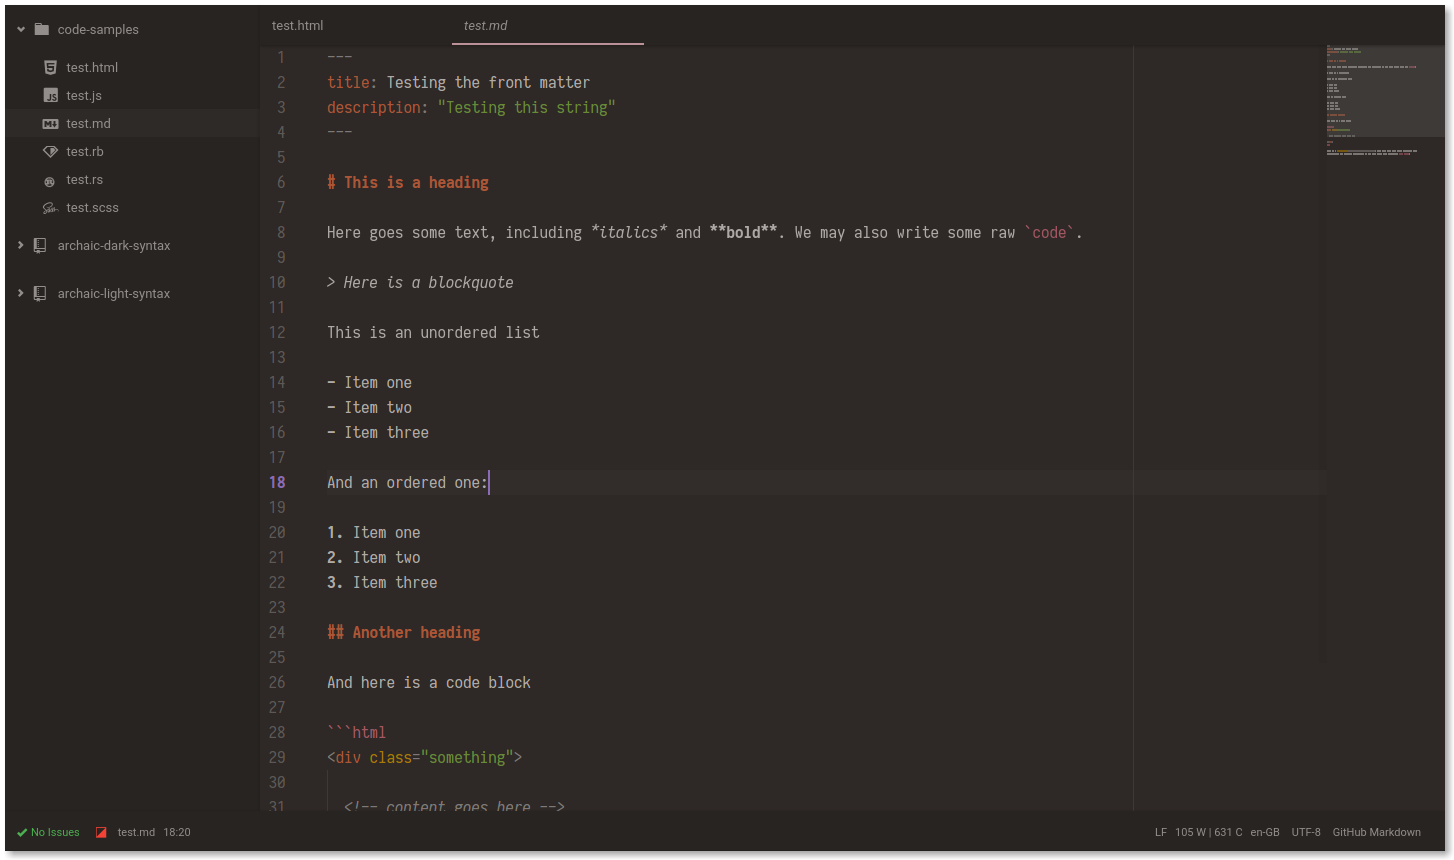This screenshot has width=1454, height=860.
Task: Click the bold word **bold**
Action: pos(743,232)
